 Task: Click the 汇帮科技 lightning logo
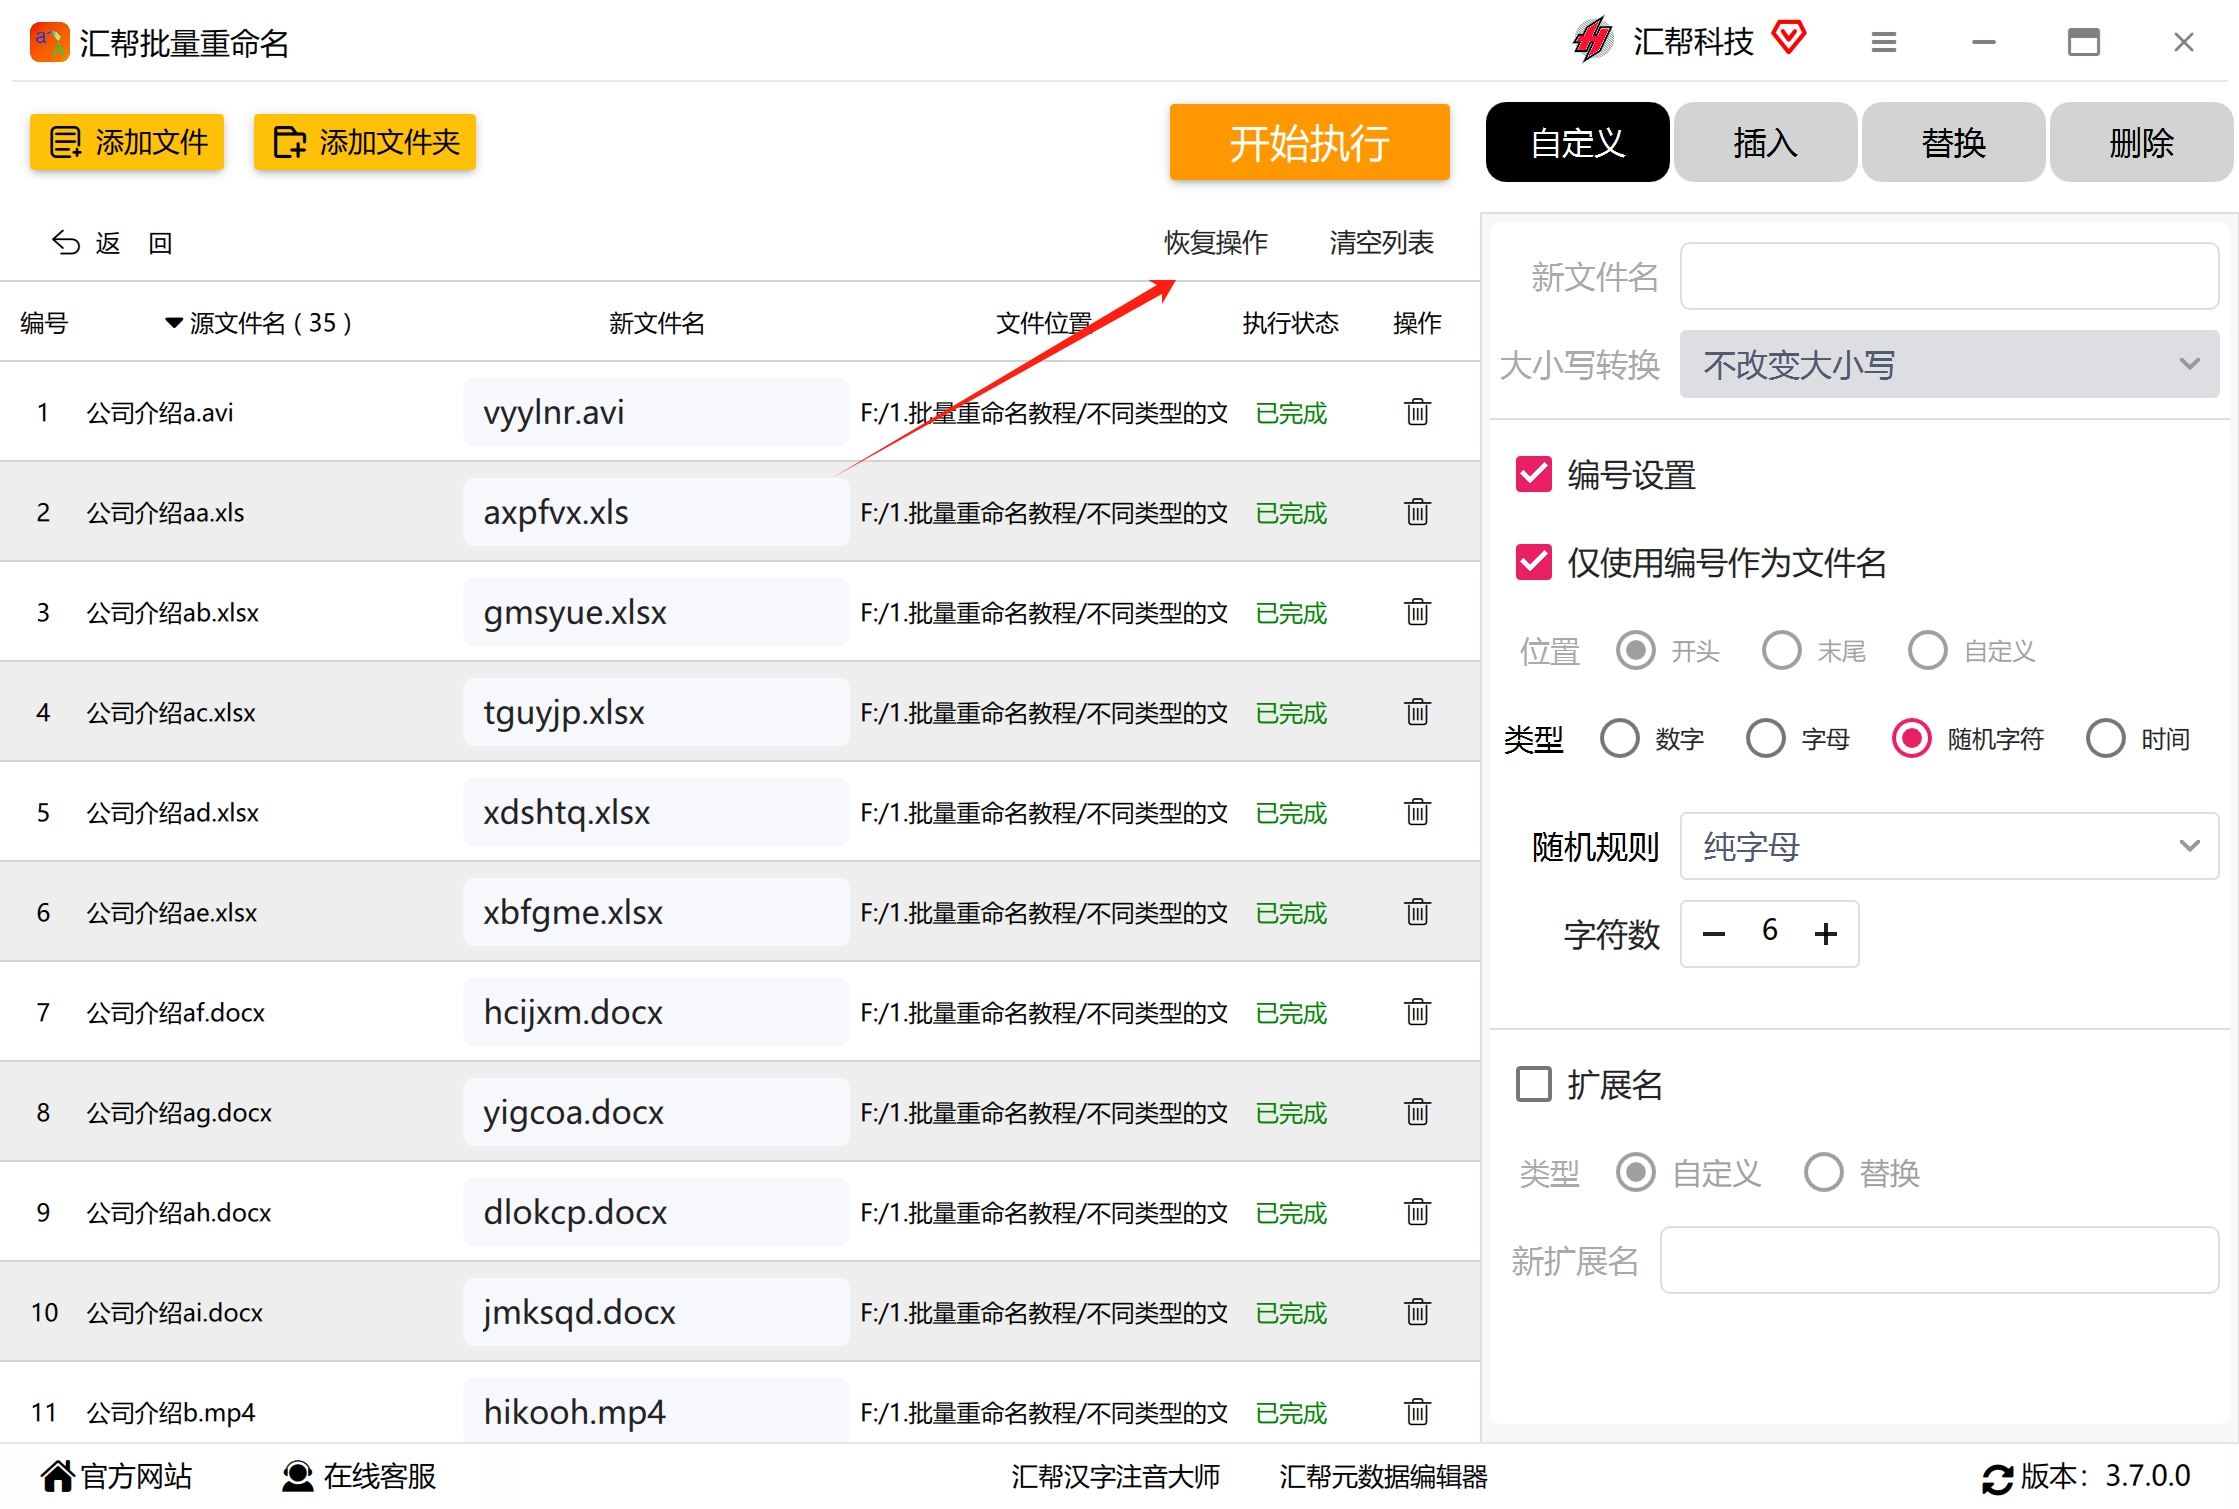click(x=1593, y=41)
